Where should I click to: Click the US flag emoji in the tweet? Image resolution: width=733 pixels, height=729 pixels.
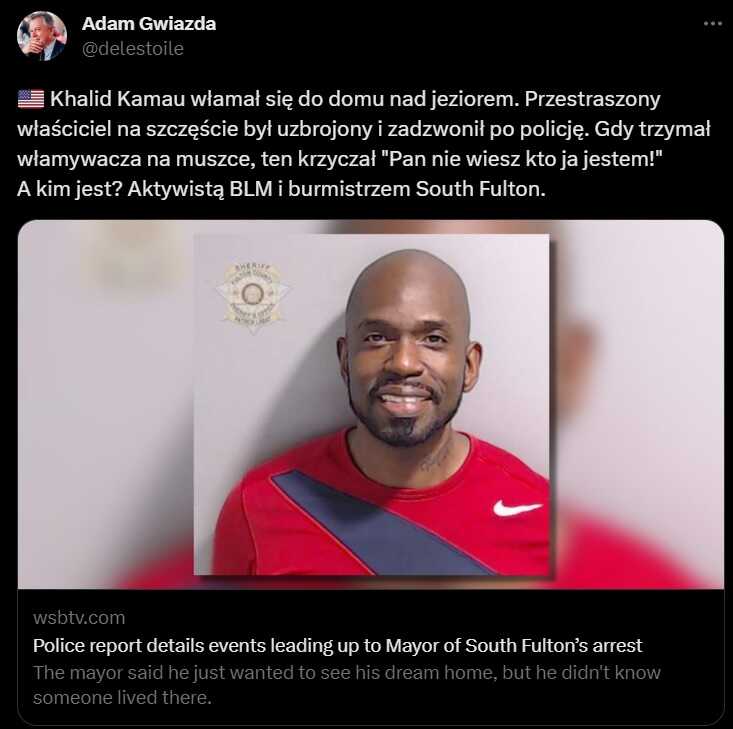pos(31,99)
